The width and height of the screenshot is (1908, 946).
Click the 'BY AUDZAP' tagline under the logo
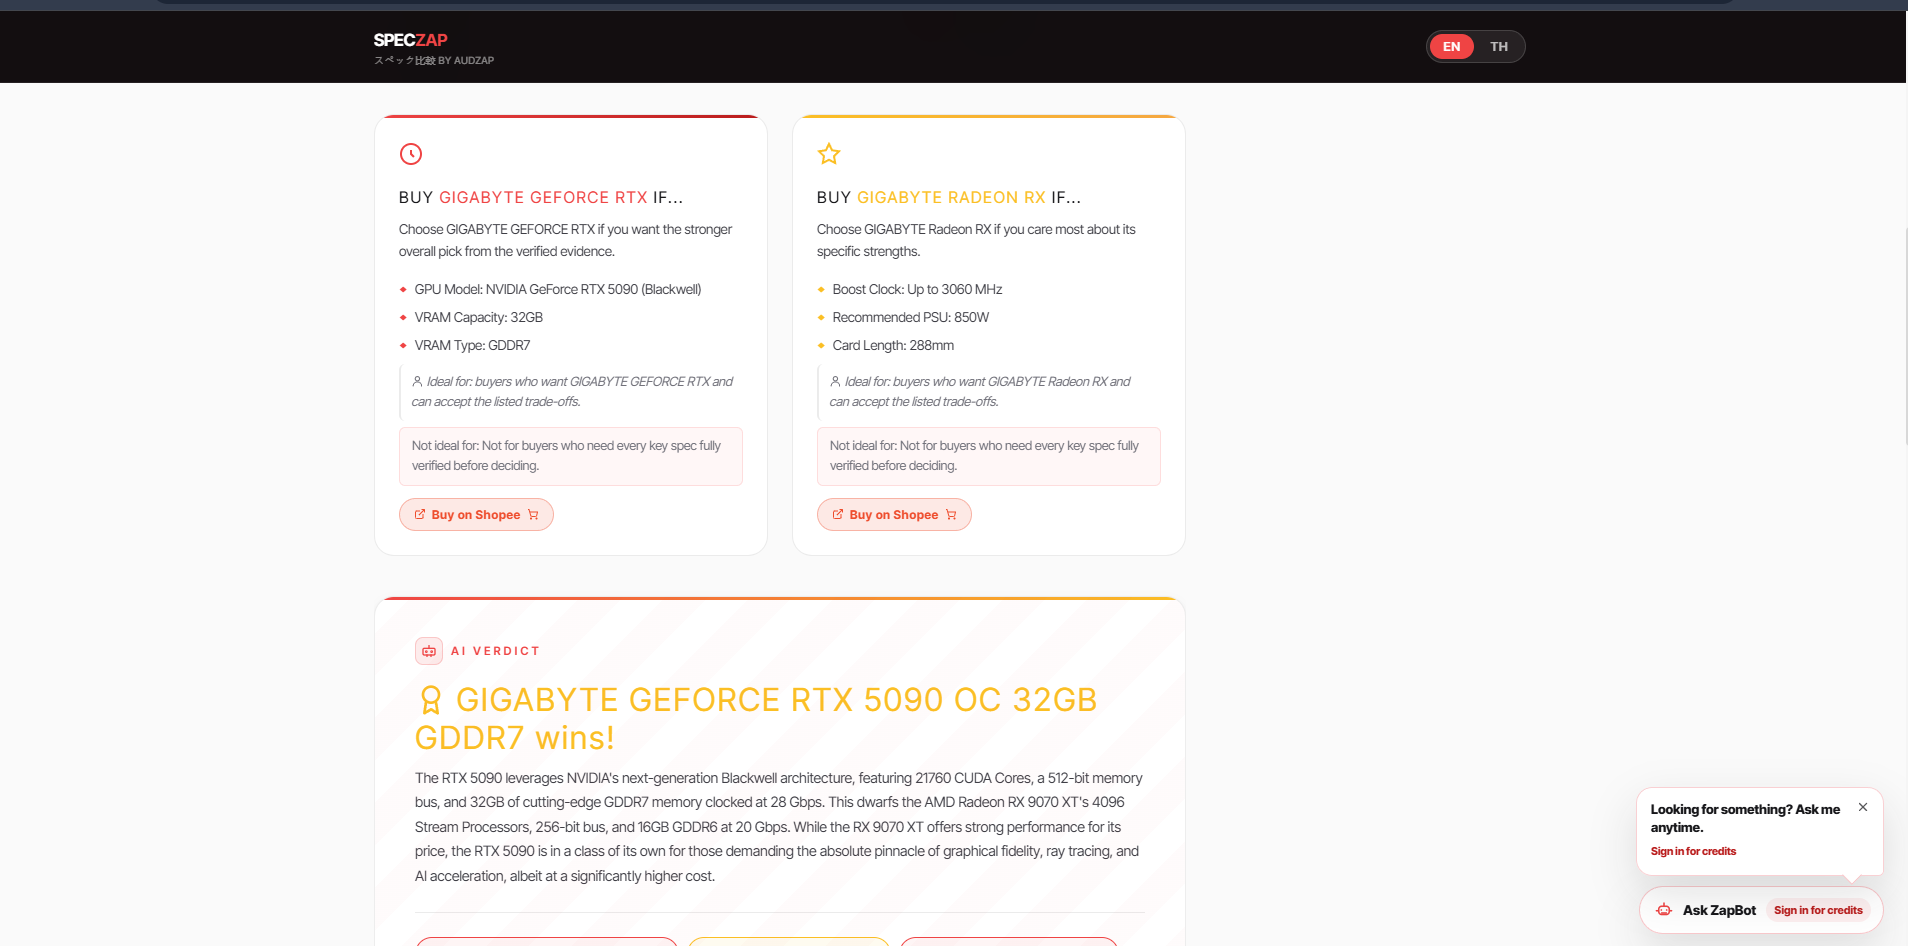(x=466, y=61)
